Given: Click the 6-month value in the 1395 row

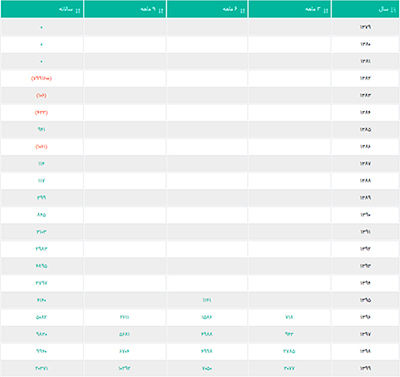Looking at the screenshot, I should coord(207,300).
